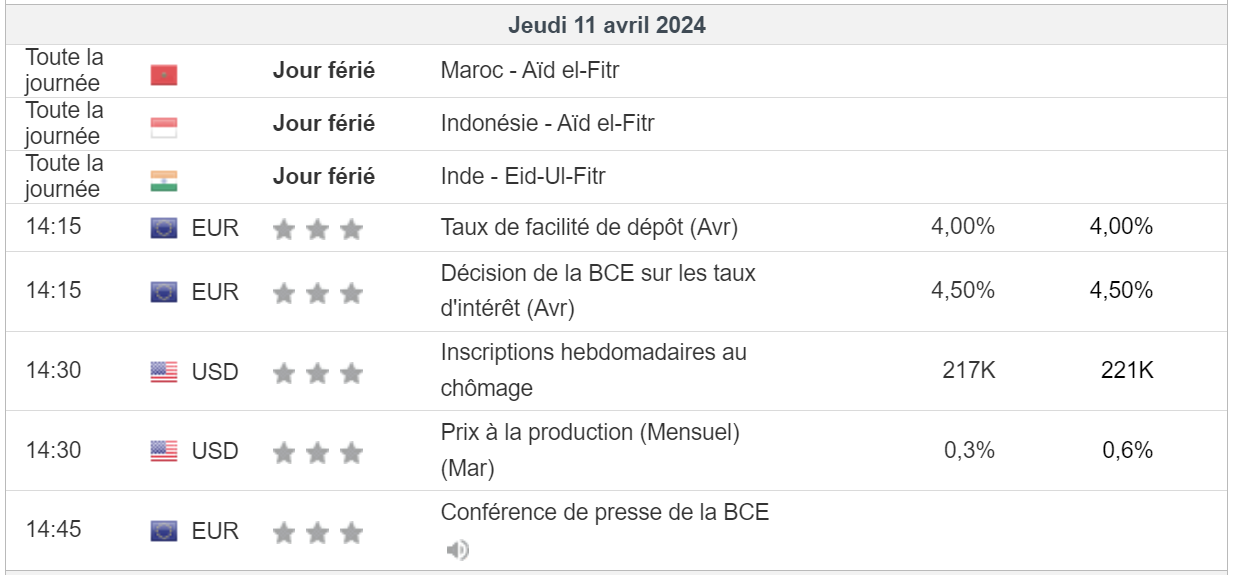Open Conférence de presse de la BCE event
This screenshot has height=575, width=1234.
pyautogui.click(x=605, y=513)
